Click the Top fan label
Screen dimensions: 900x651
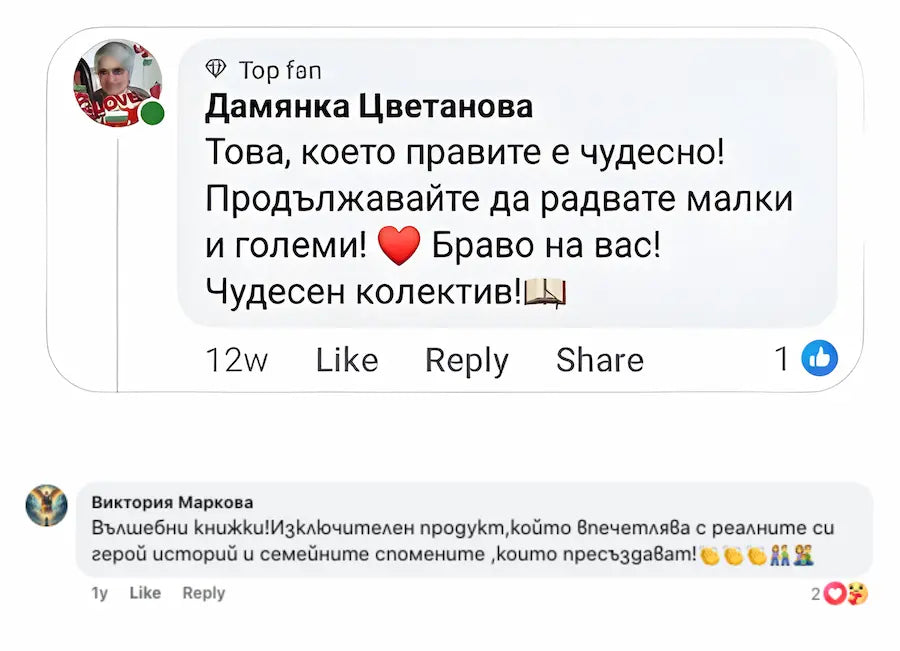(x=279, y=70)
